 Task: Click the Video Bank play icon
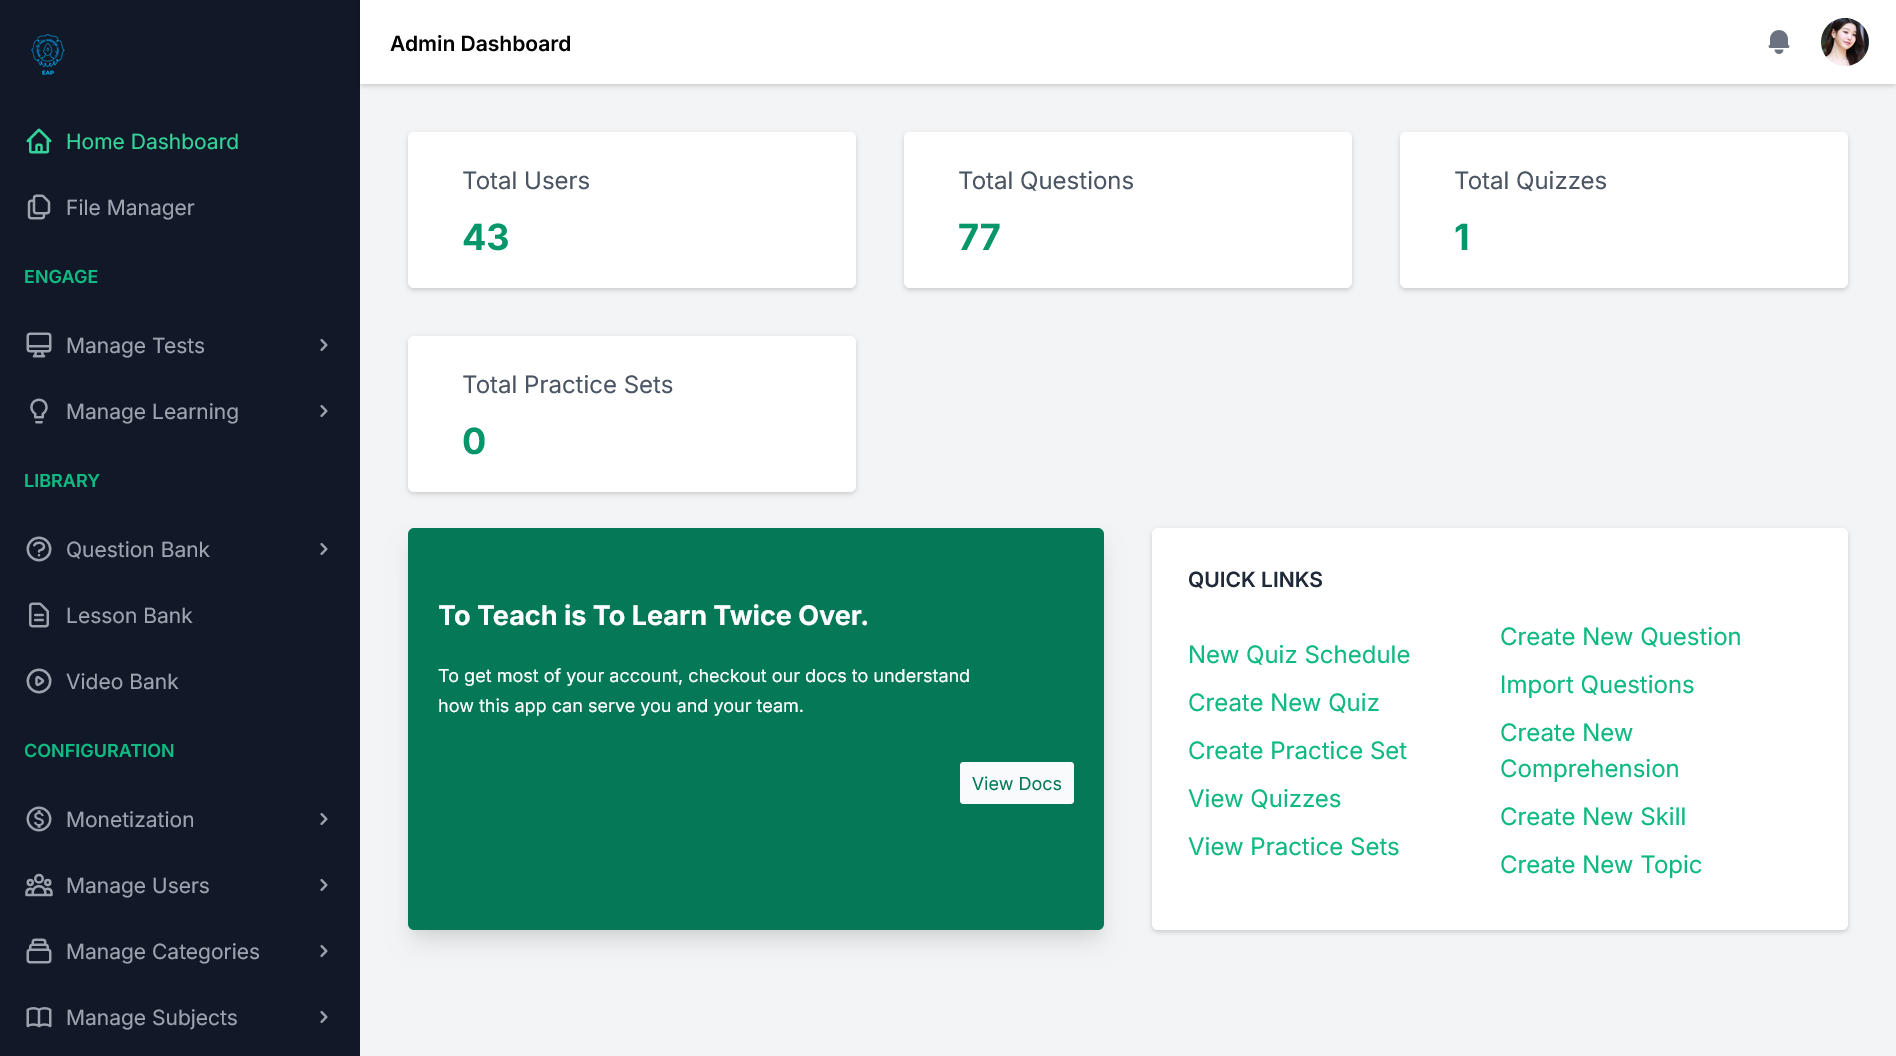39,682
